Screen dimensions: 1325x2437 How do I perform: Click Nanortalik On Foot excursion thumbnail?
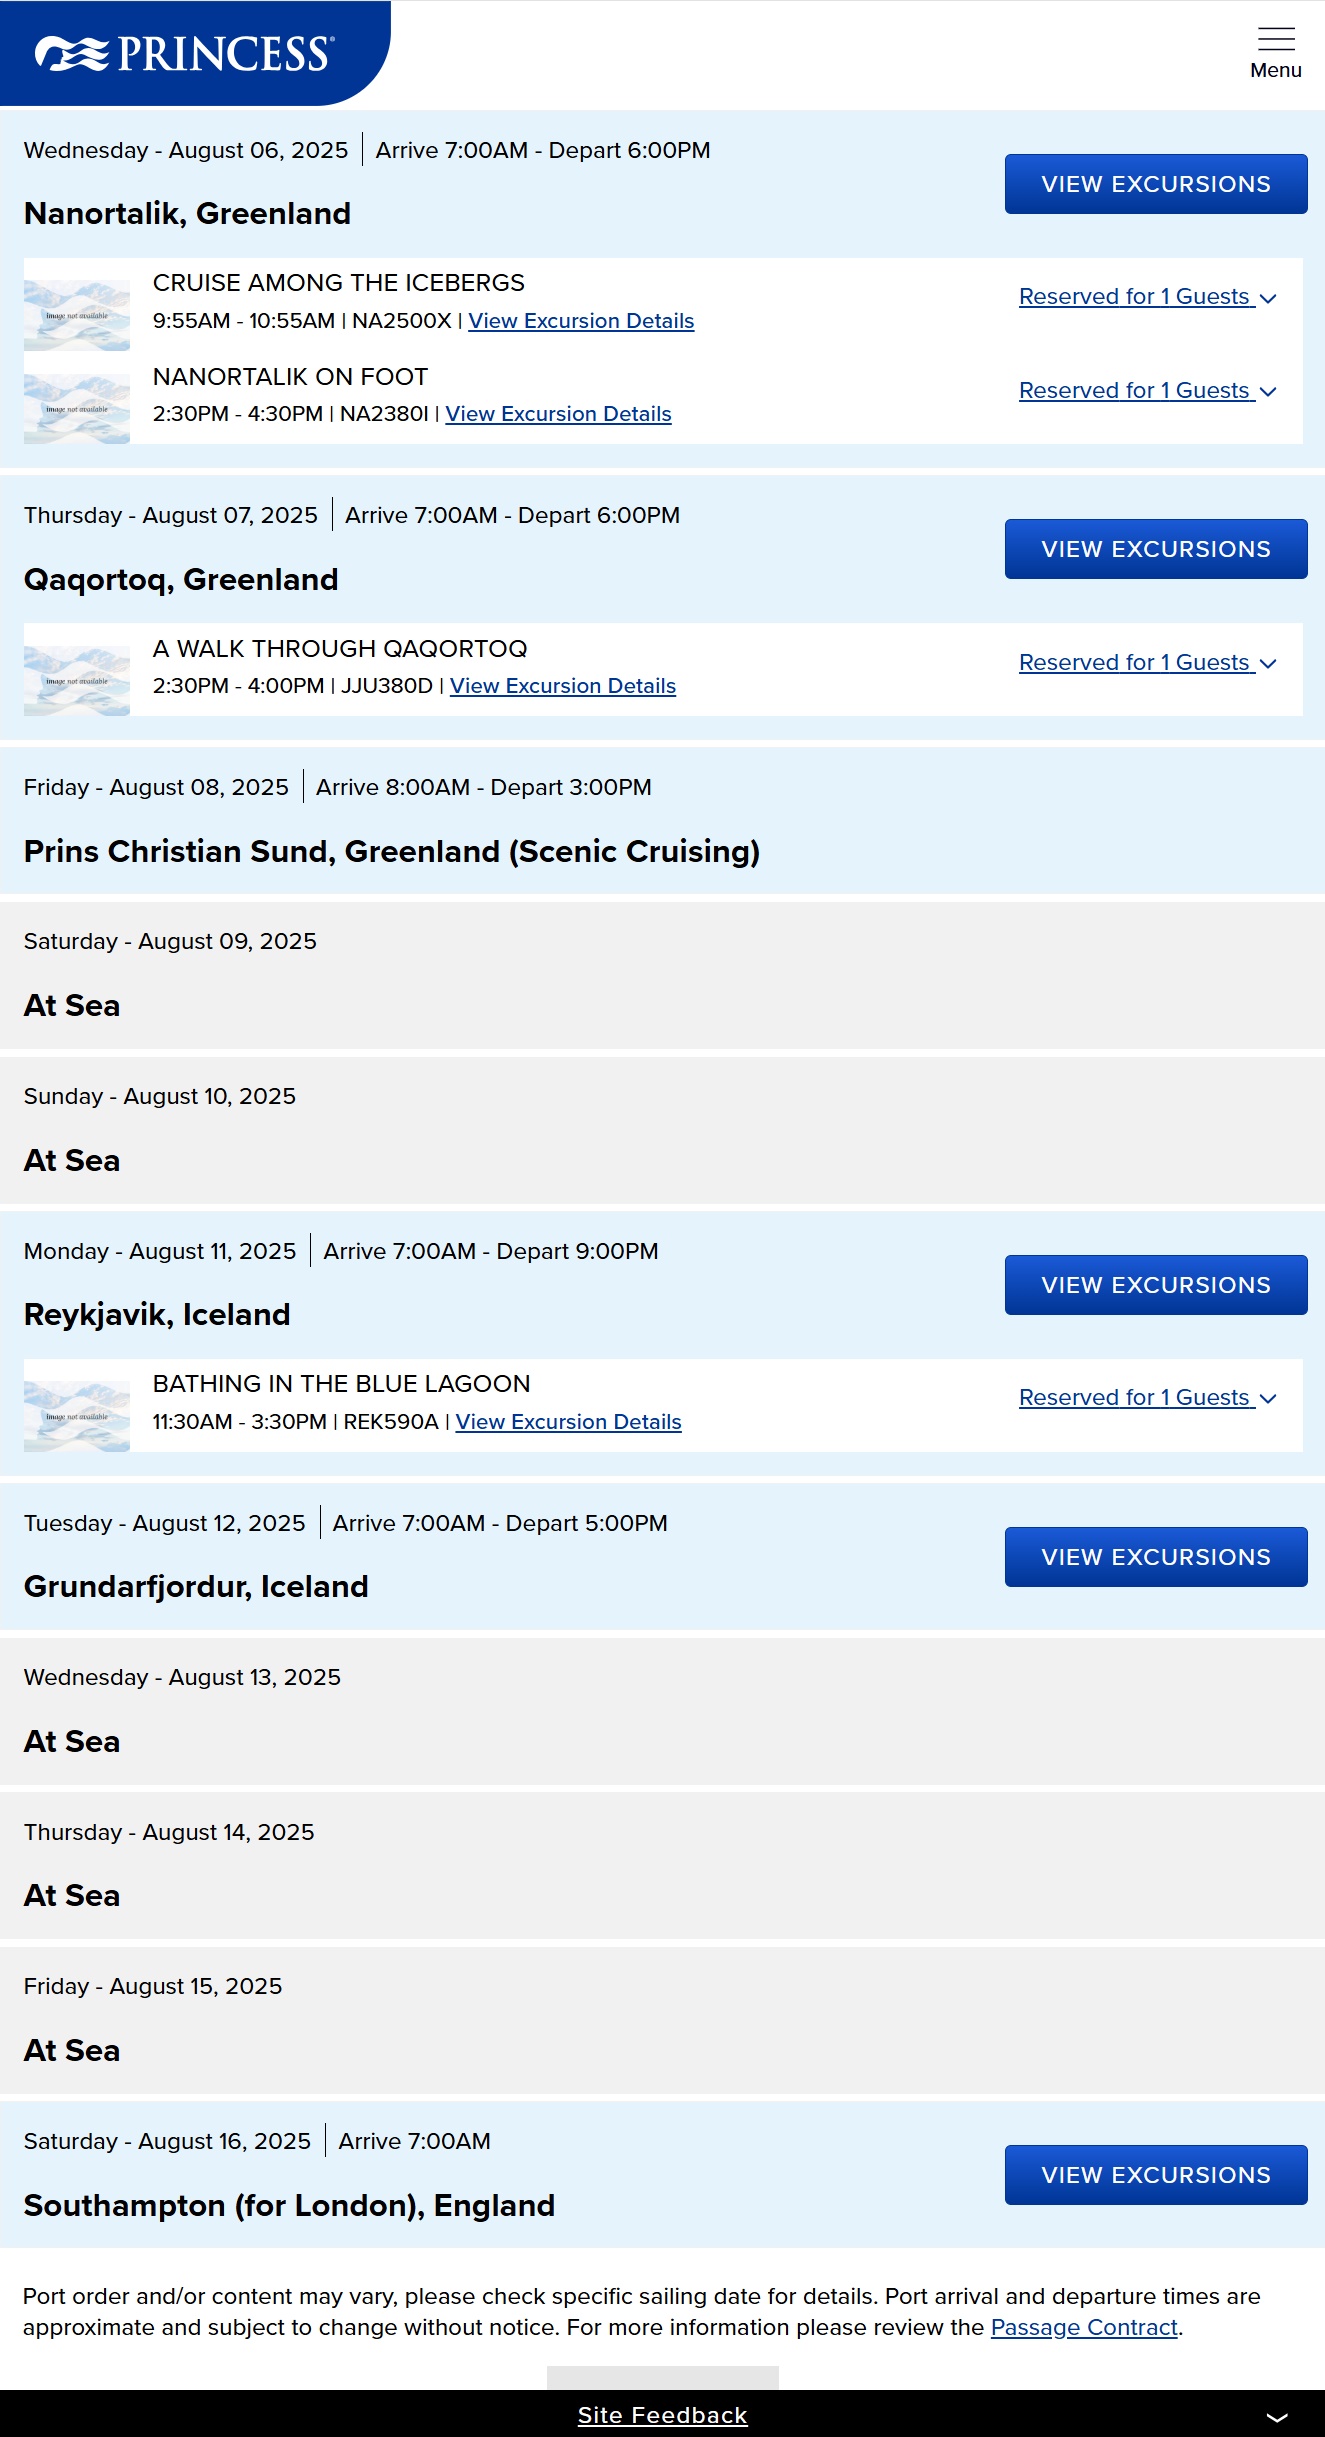pos(77,408)
